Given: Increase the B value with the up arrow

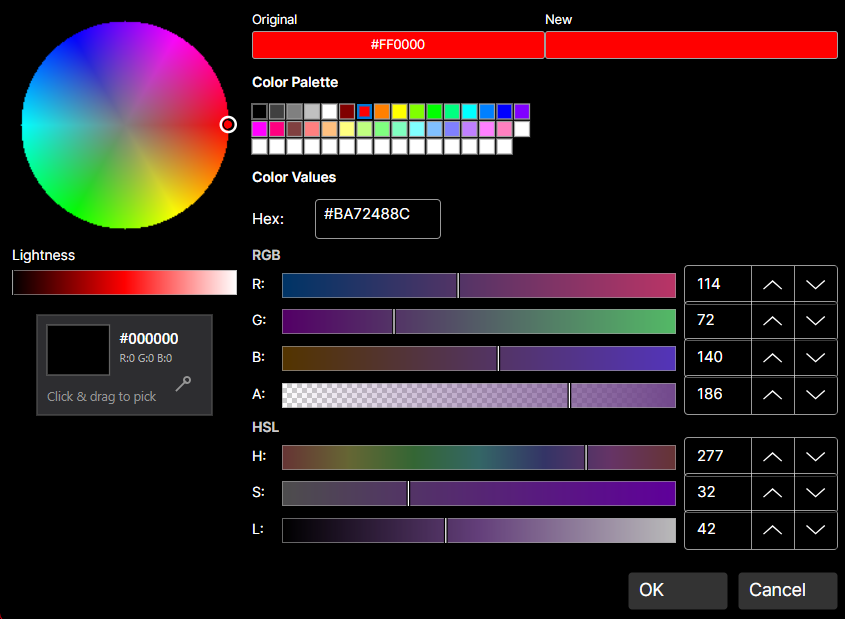Looking at the screenshot, I should click(772, 357).
